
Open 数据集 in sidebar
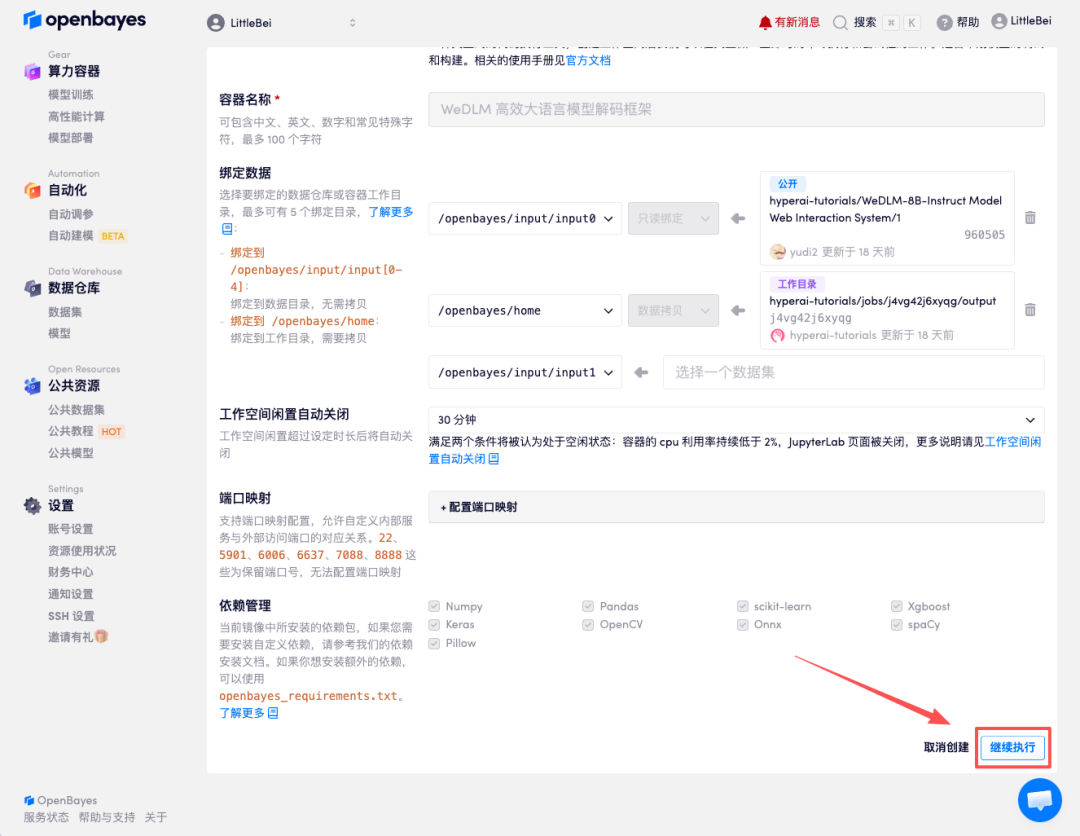[65, 312]
